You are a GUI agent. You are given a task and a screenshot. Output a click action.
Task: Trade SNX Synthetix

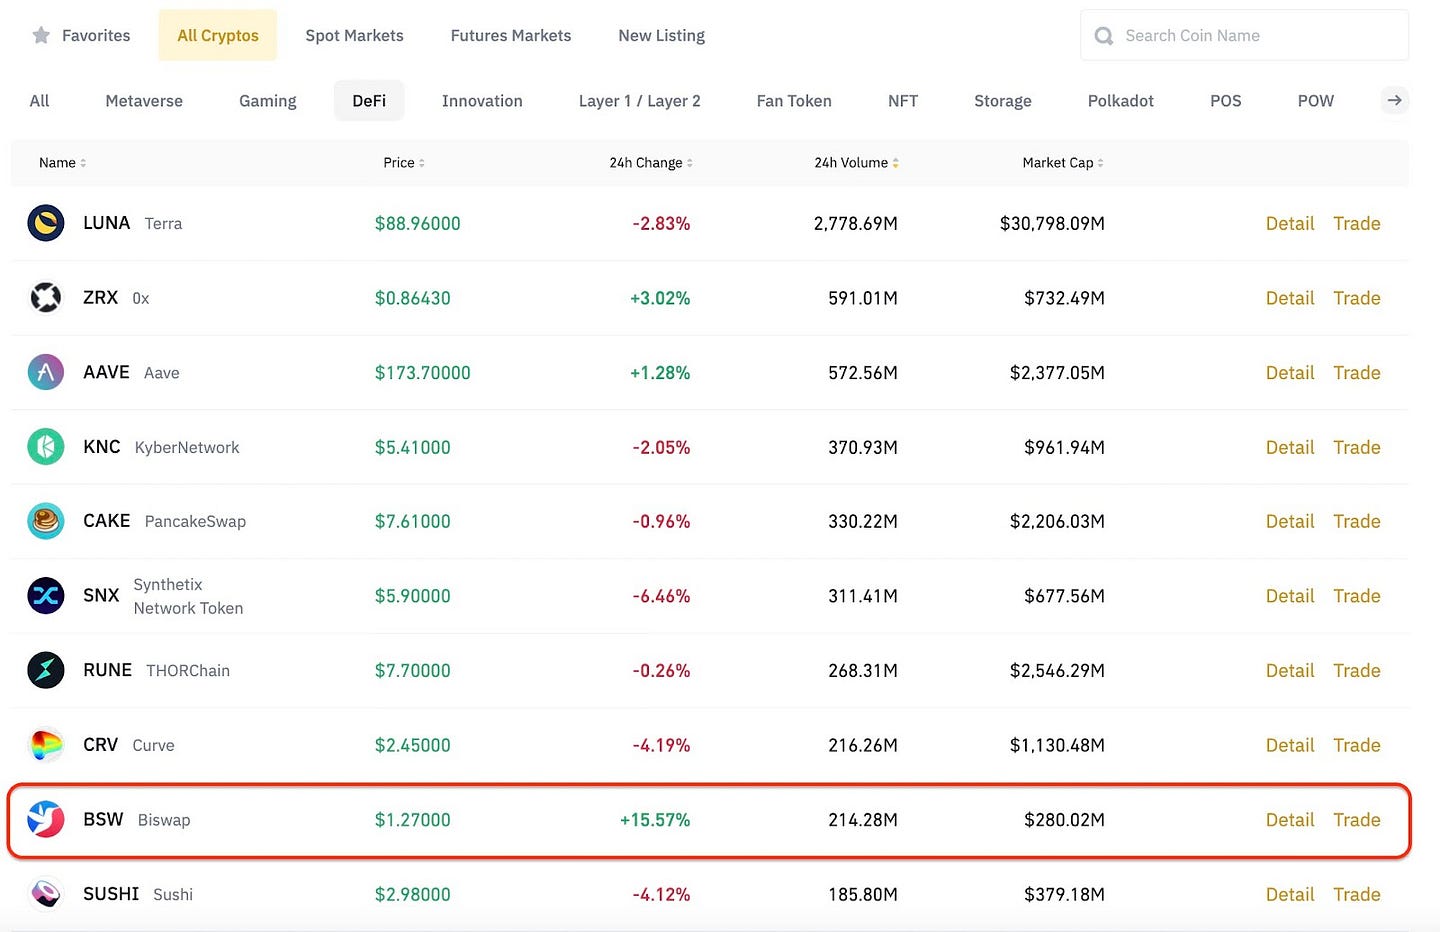1357,596
